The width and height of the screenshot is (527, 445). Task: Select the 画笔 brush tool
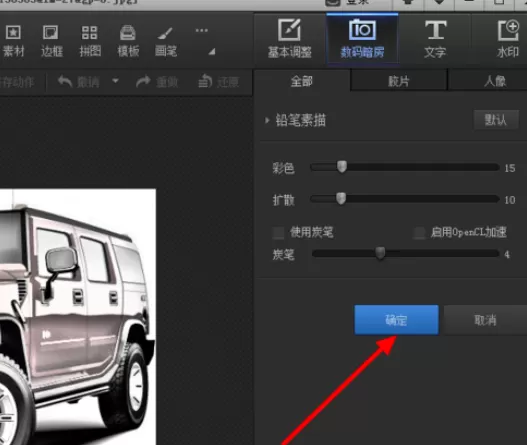click(x=166, y=41)
